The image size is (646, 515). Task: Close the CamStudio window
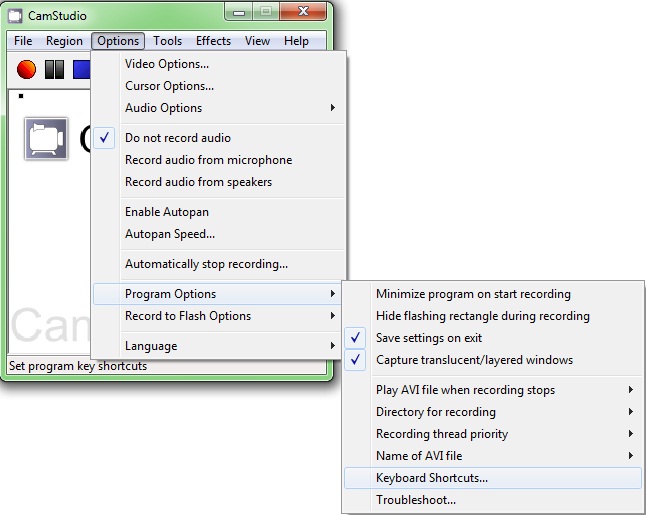click(303, 12)
